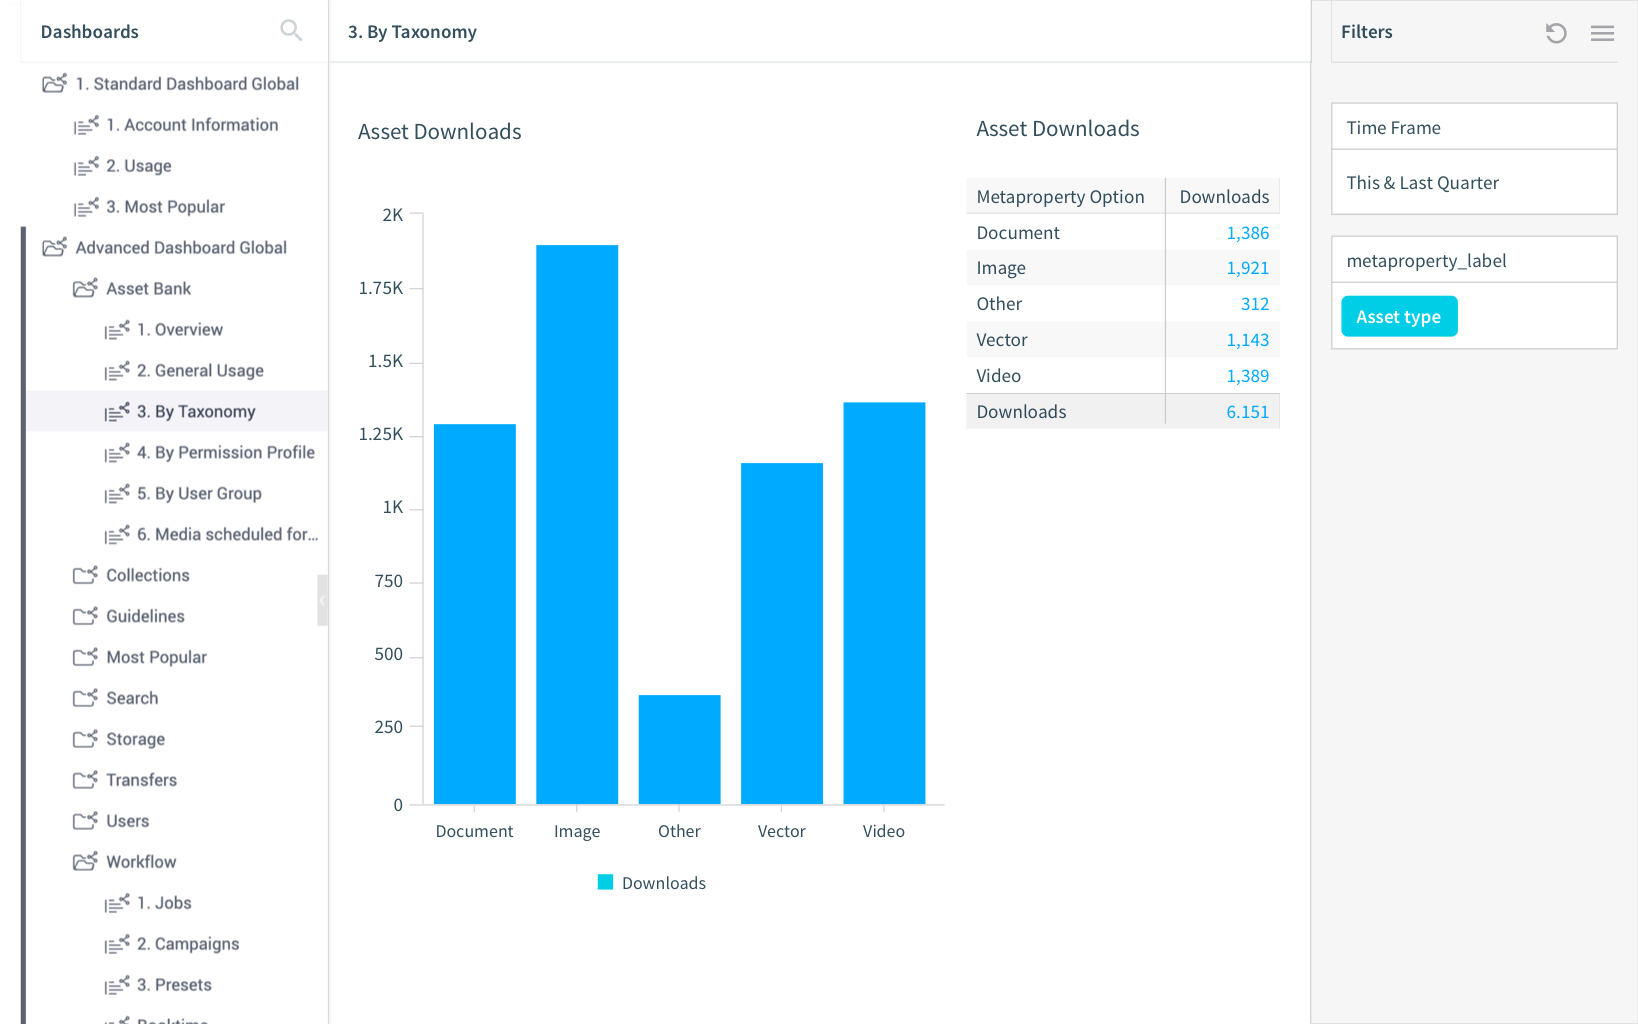Click the folder icon beside Collections

(84, 575)
